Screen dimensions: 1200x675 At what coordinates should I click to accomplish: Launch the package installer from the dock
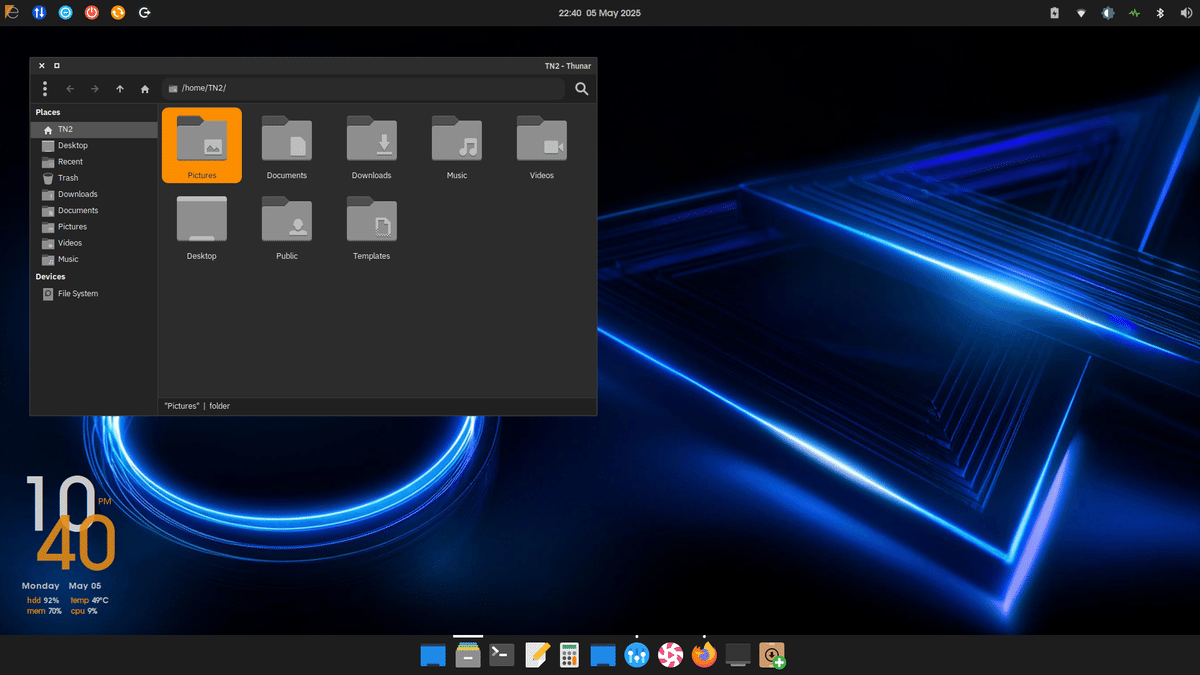coord(772,655)
